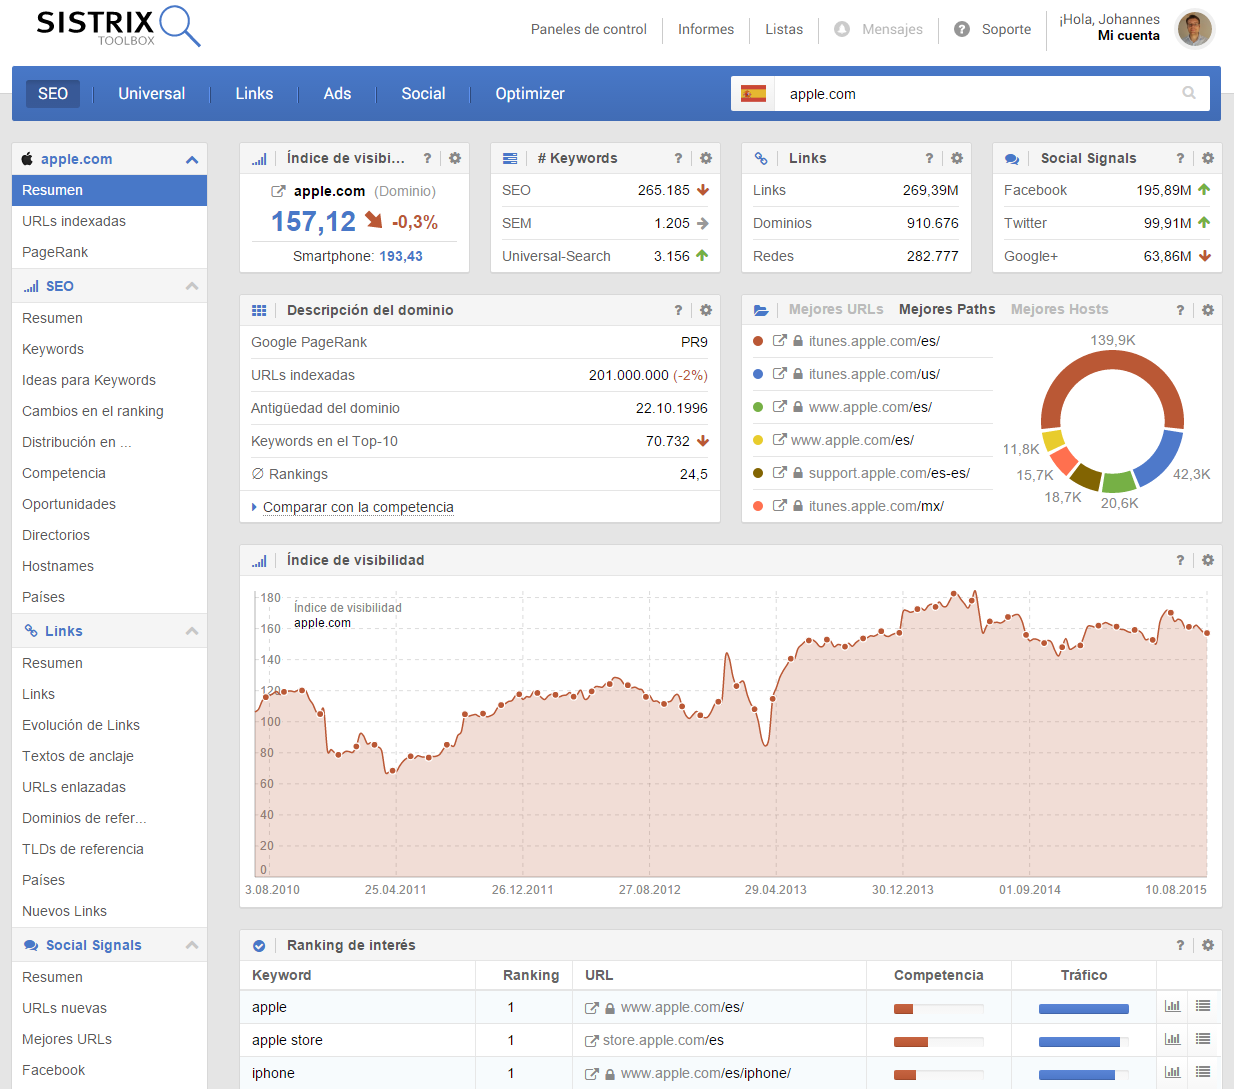This screenshot has height=1089, width=1234.
Task: Click the blue dot for itunes.apple.com/us/
Action: 758,374
